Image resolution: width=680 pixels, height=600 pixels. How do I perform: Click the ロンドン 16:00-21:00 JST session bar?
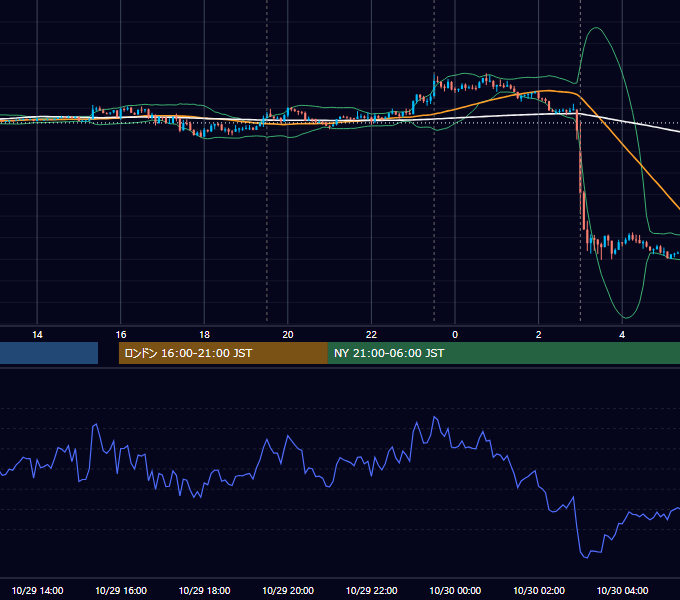[223, 353]
